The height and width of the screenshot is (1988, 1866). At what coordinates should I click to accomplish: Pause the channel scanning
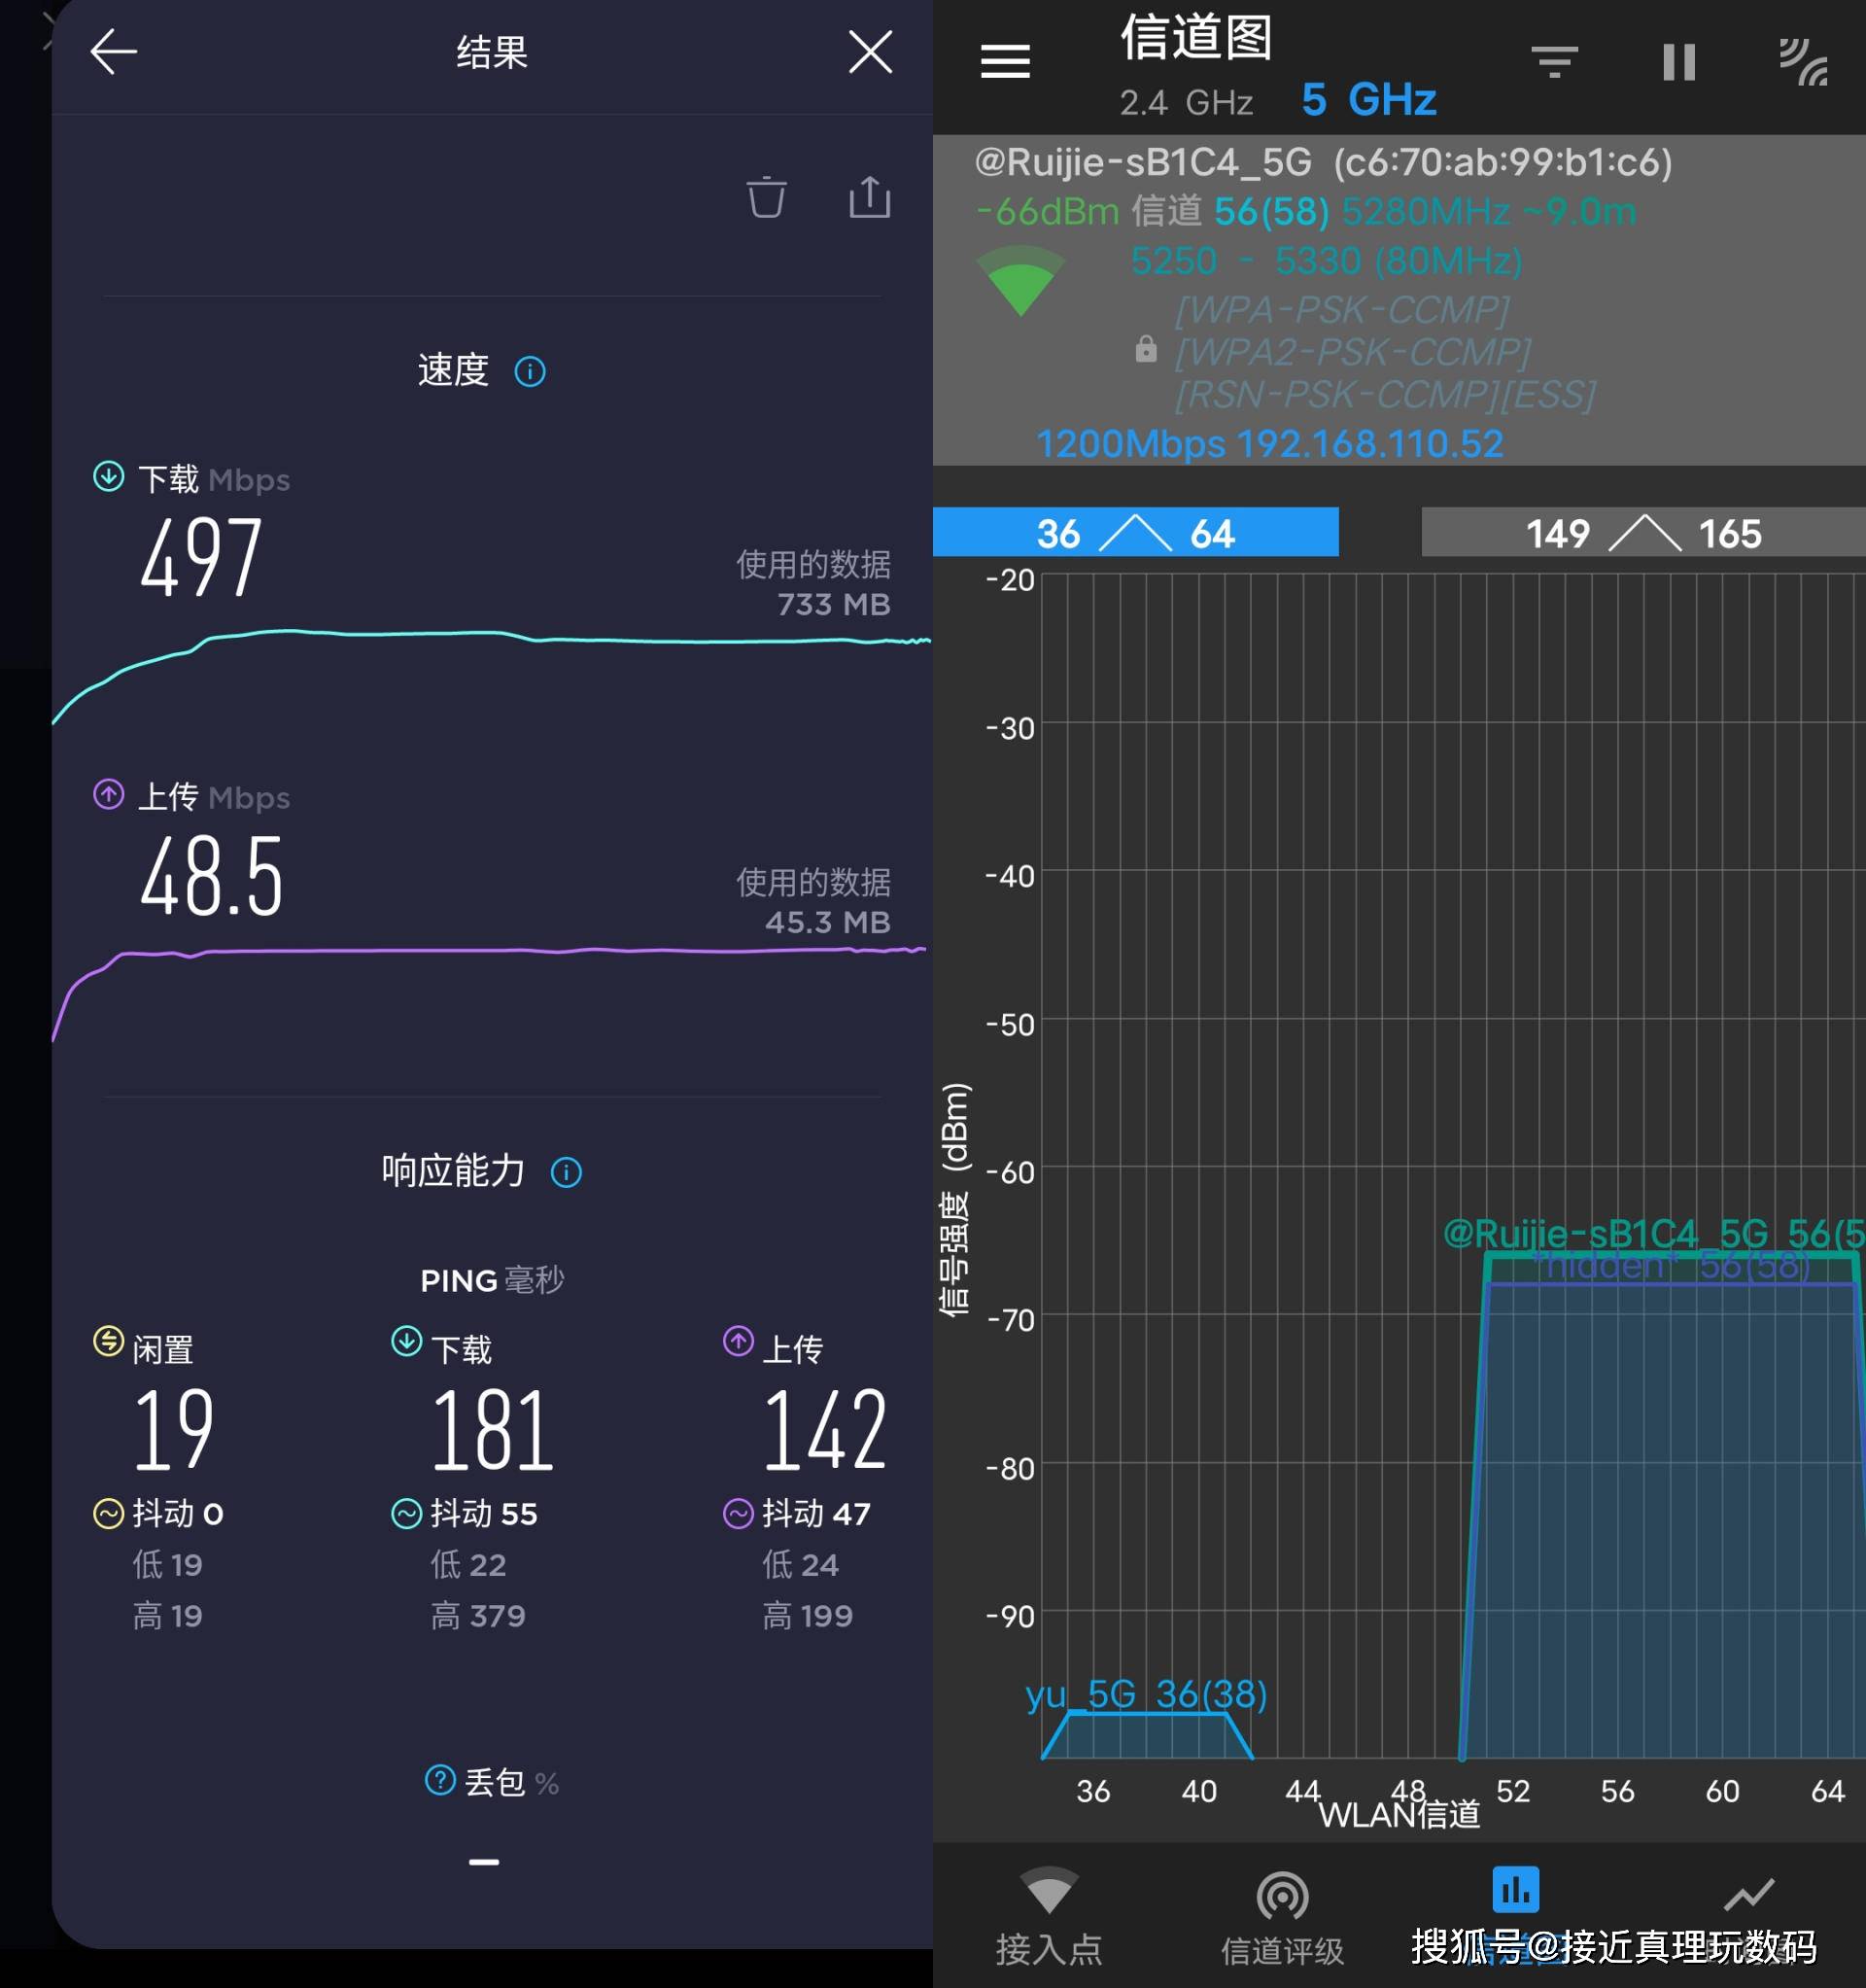1679,62
